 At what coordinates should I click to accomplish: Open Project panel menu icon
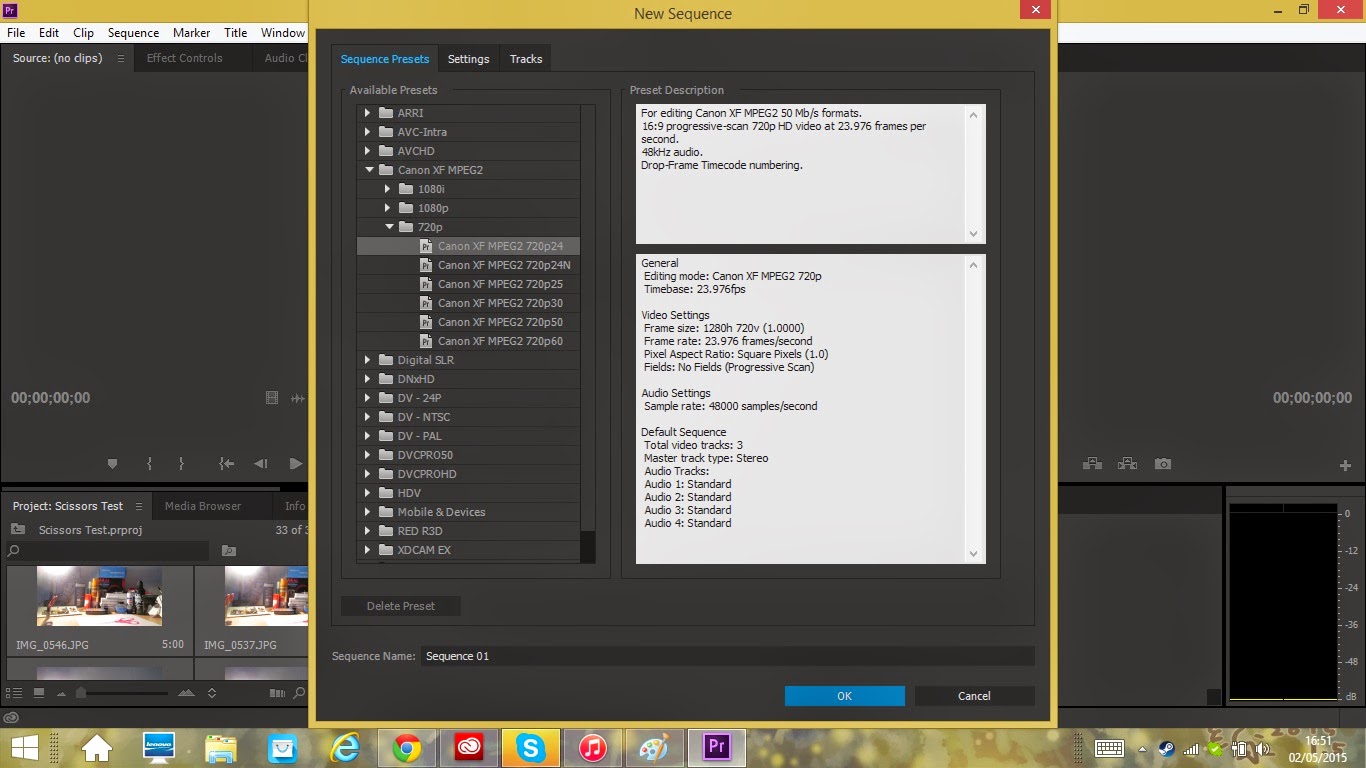pos(137,506)
